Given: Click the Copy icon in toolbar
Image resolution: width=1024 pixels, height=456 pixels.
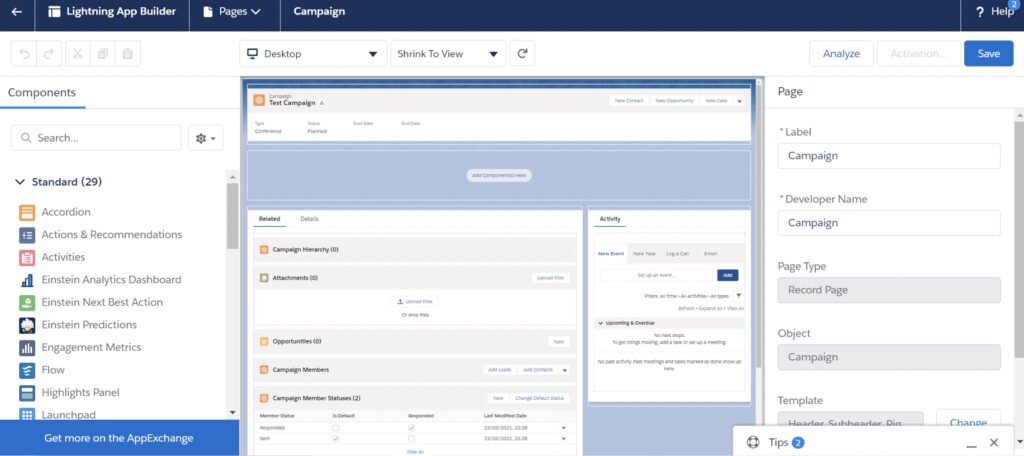Looking at the screenshot, I should click(103, 54).
